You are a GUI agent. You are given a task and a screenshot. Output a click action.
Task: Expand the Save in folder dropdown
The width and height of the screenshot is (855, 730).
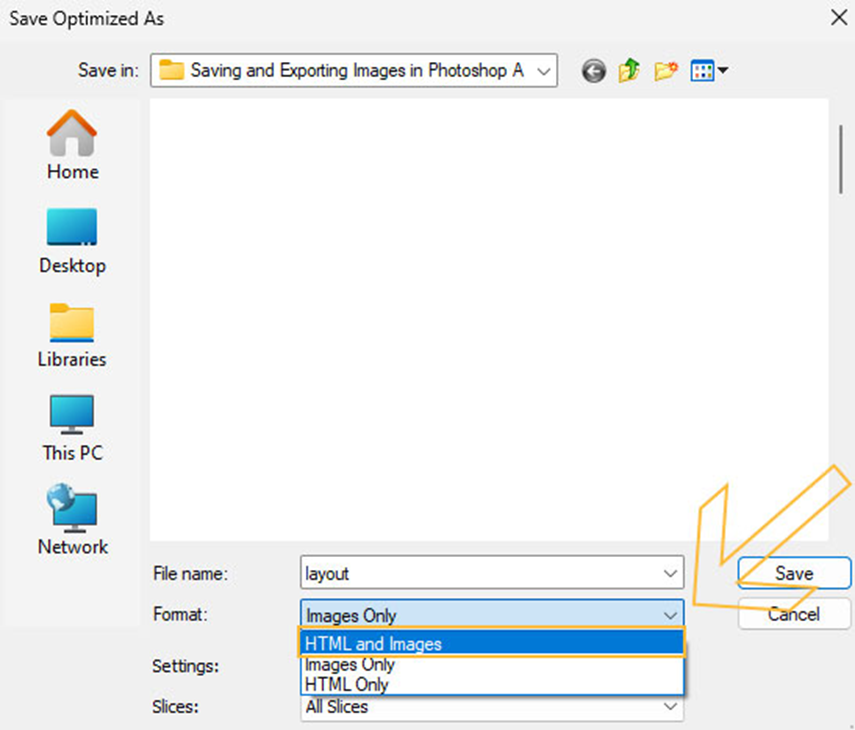[x=543, y=71]
